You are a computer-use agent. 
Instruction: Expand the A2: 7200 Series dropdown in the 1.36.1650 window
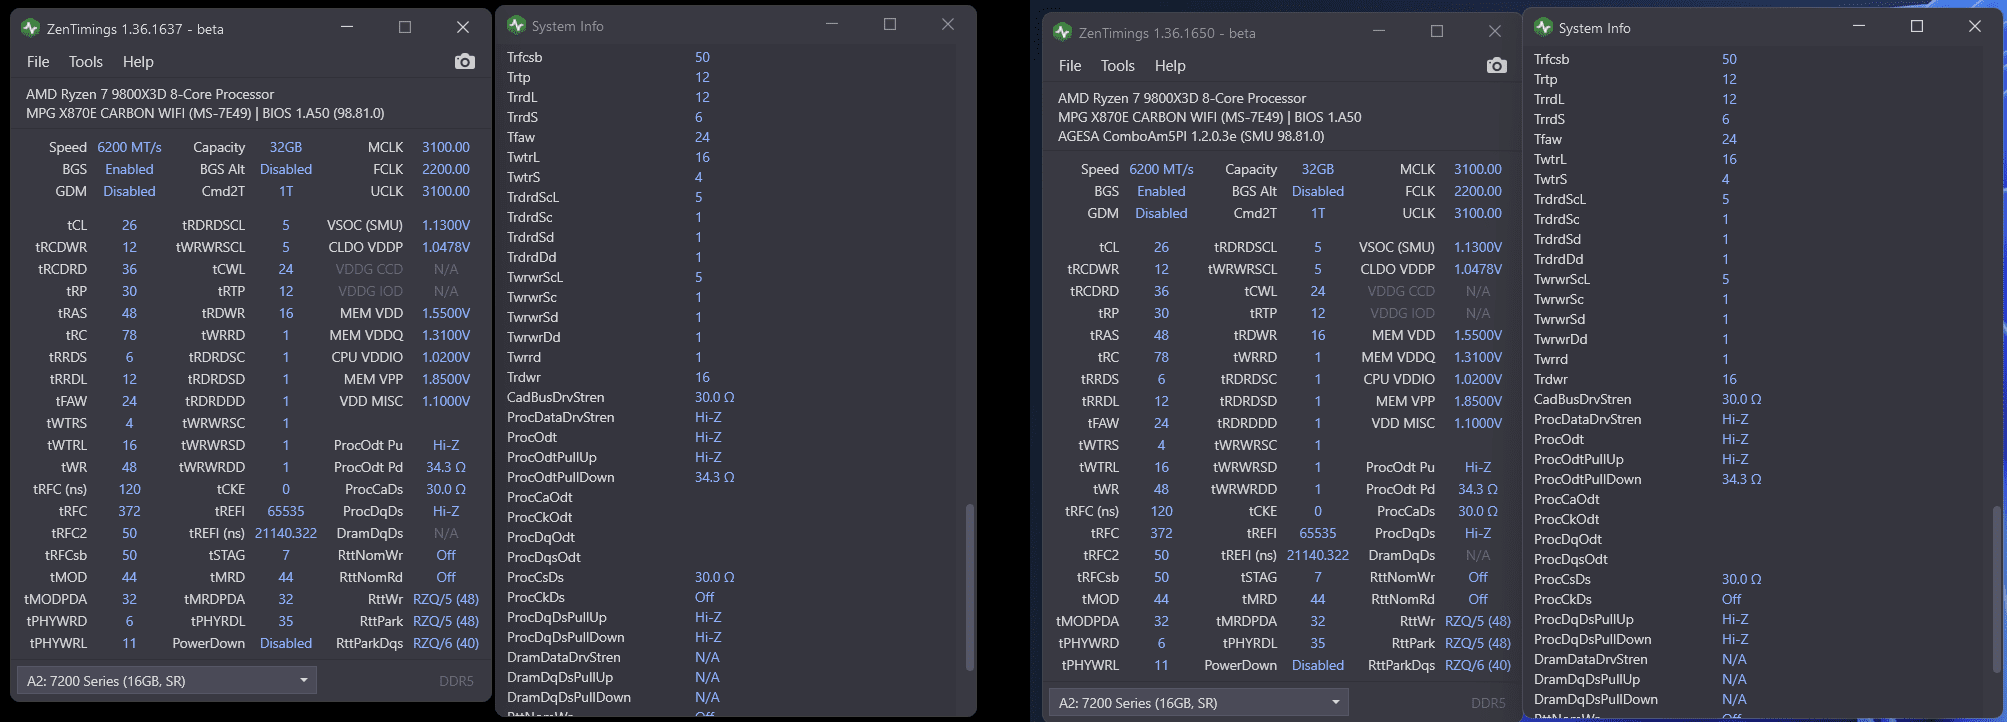tap(1199, 703)
